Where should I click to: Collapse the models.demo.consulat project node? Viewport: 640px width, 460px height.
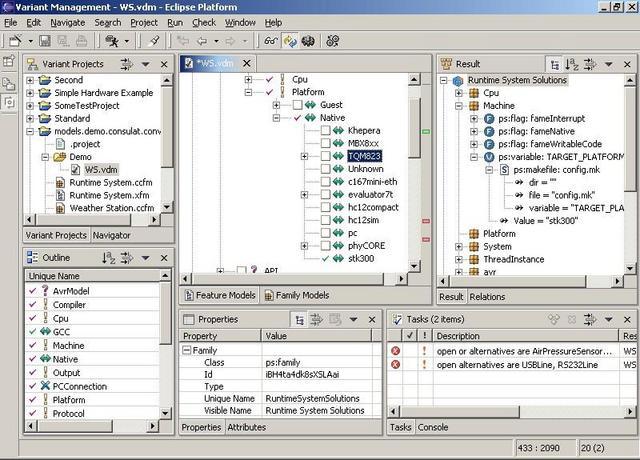(x=30, y=131)
